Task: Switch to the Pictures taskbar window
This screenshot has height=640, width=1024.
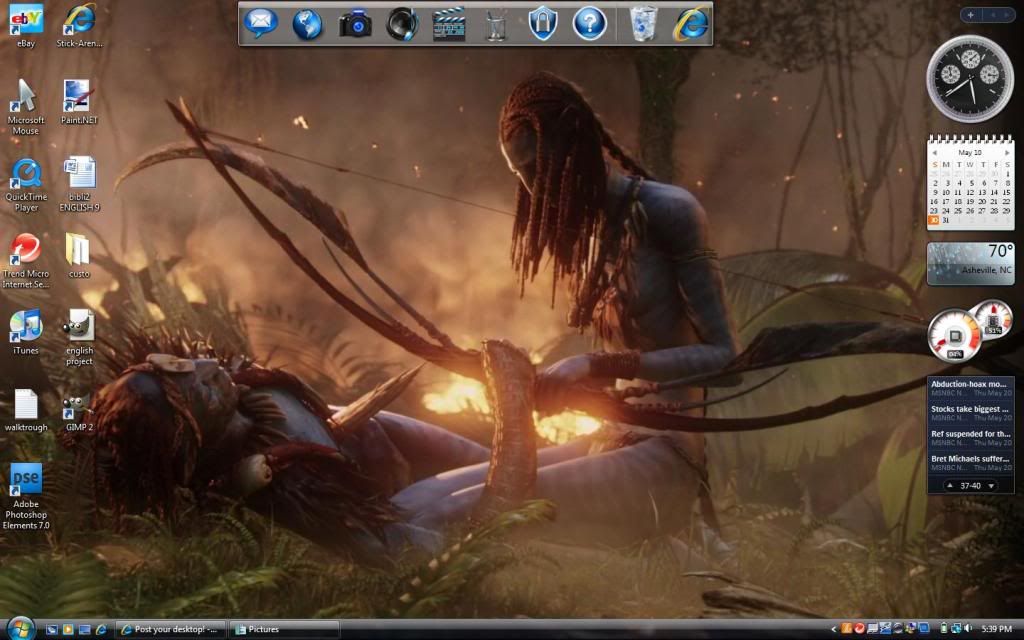Action: (284, 629)
